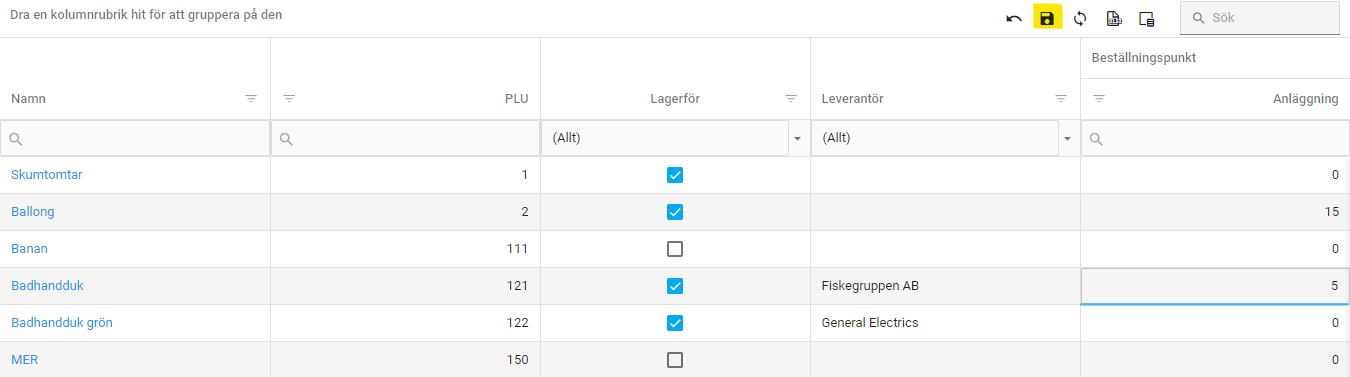The image size is (1350, 377).
Task: Expand the Leverantör (Allt) filter dropdown
Action: pos(1068,139)
